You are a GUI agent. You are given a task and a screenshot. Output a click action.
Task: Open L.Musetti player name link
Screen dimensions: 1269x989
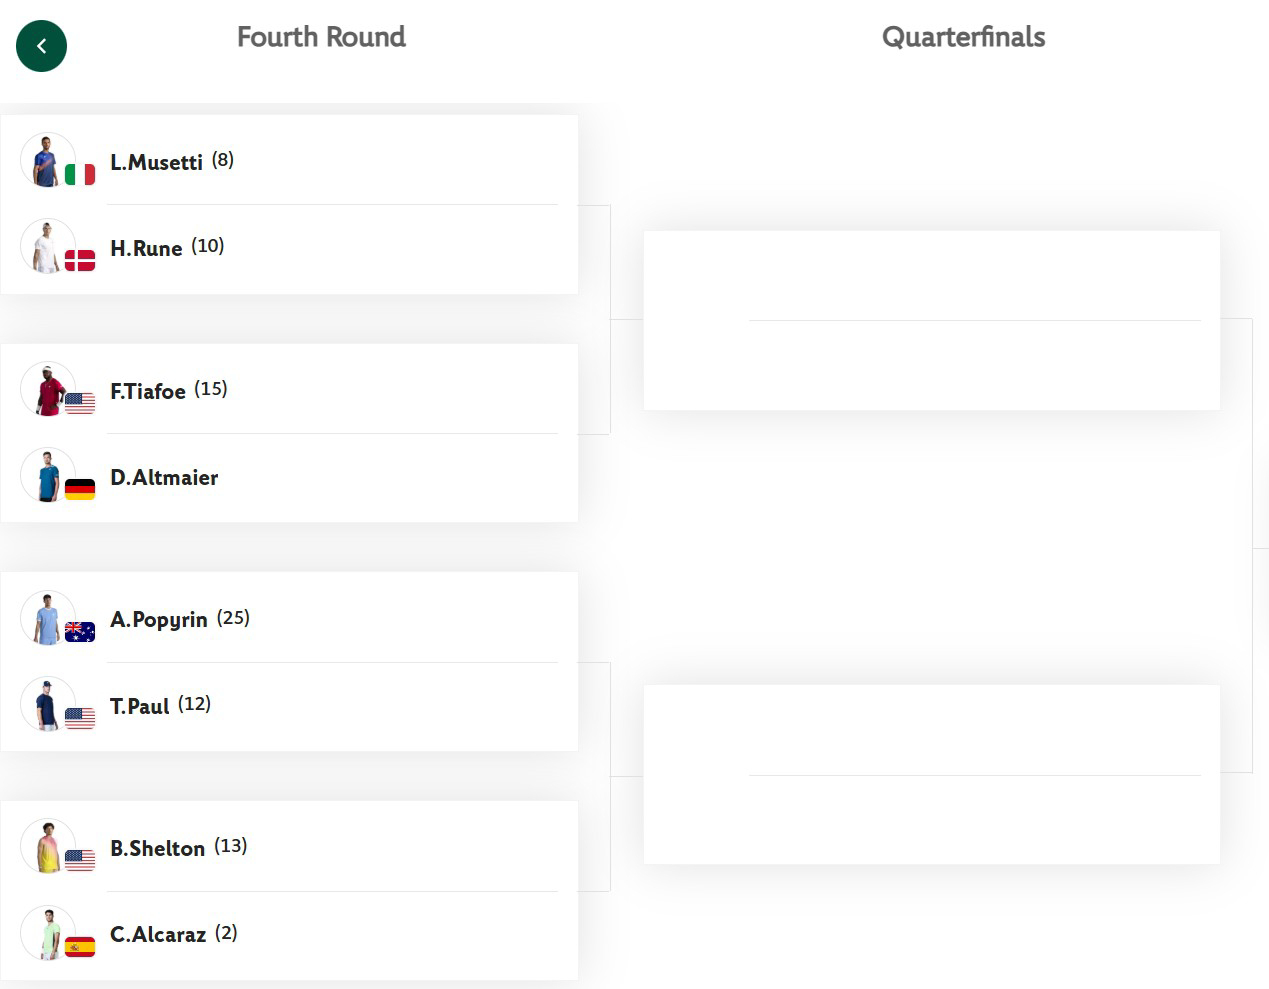click(x=156, y=162)
